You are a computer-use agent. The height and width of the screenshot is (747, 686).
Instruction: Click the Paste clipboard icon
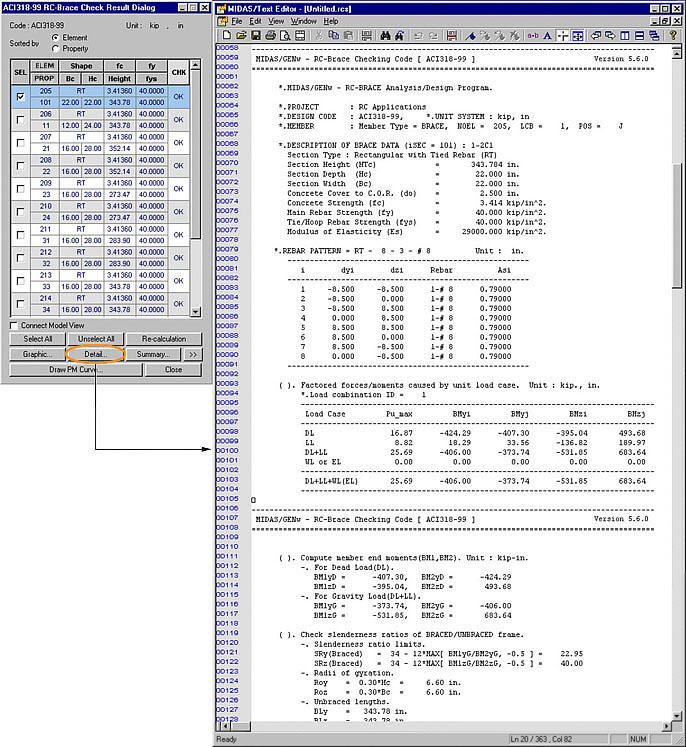348,35
